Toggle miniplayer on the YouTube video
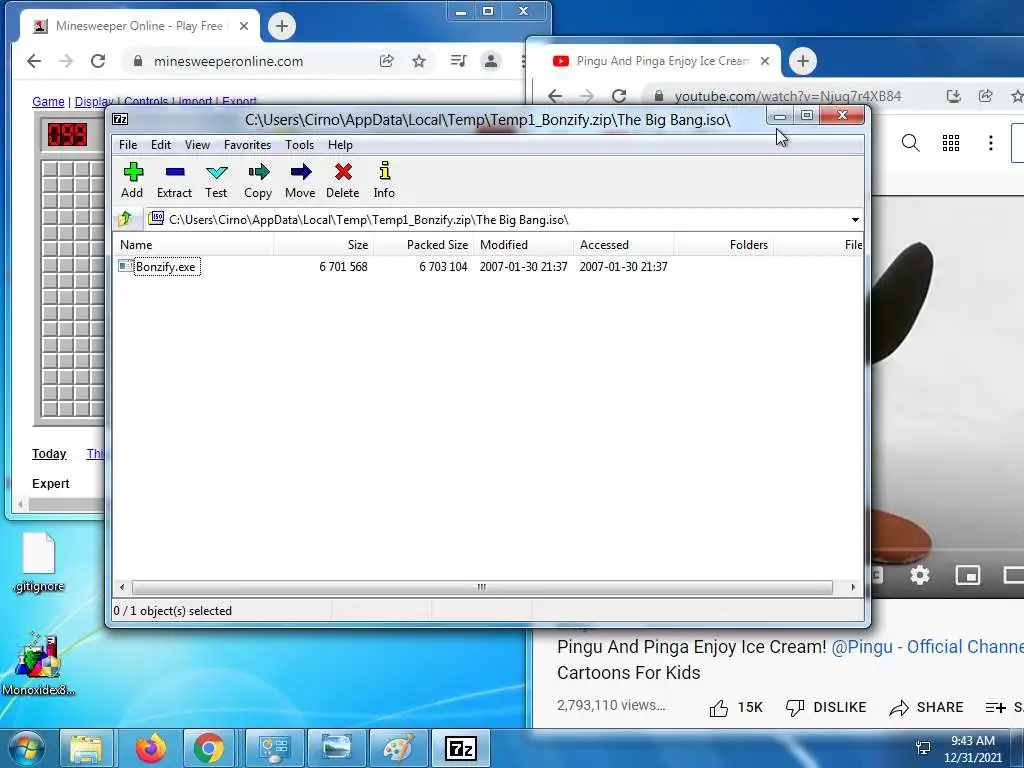Viewport: 1024px width, 768px height. [968, 575]
